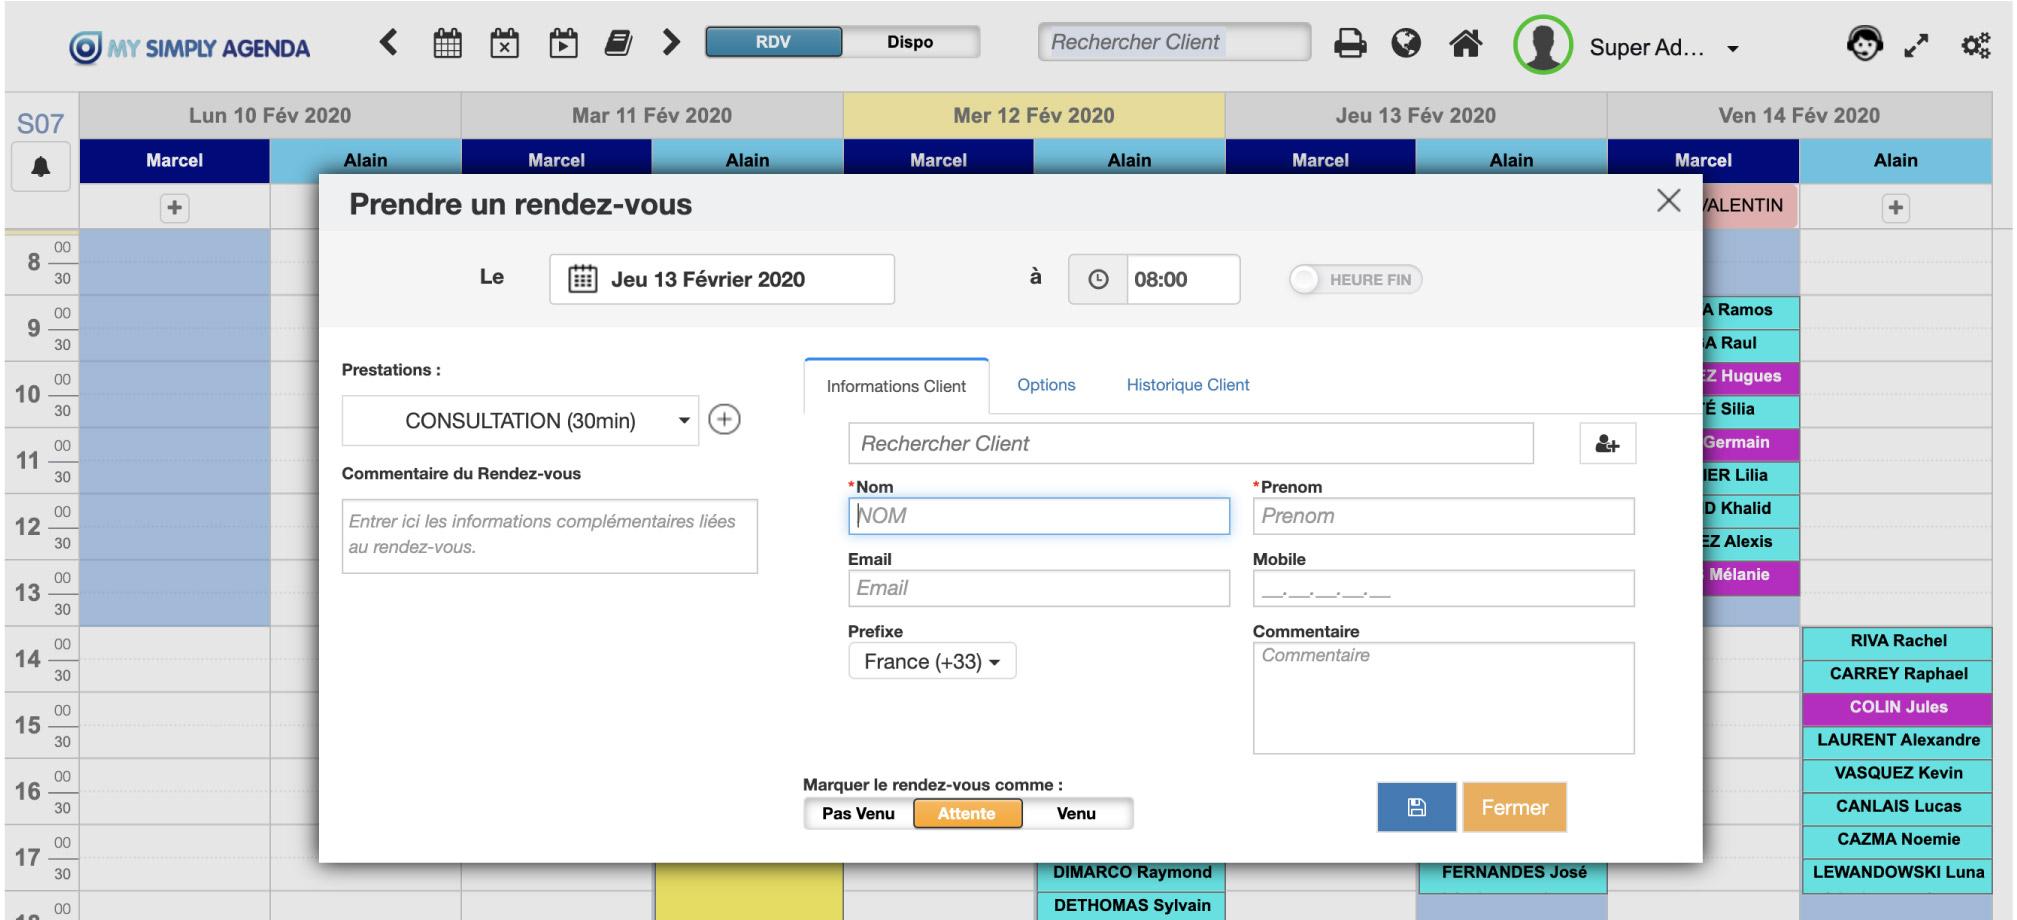Toggle the HEURE FIN switch

click(x=1356, y=280)
